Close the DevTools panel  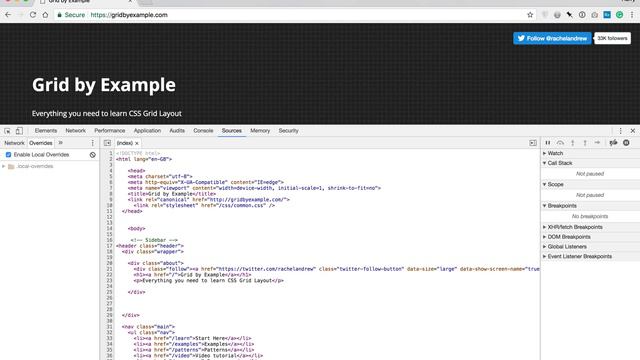point(633,131)
